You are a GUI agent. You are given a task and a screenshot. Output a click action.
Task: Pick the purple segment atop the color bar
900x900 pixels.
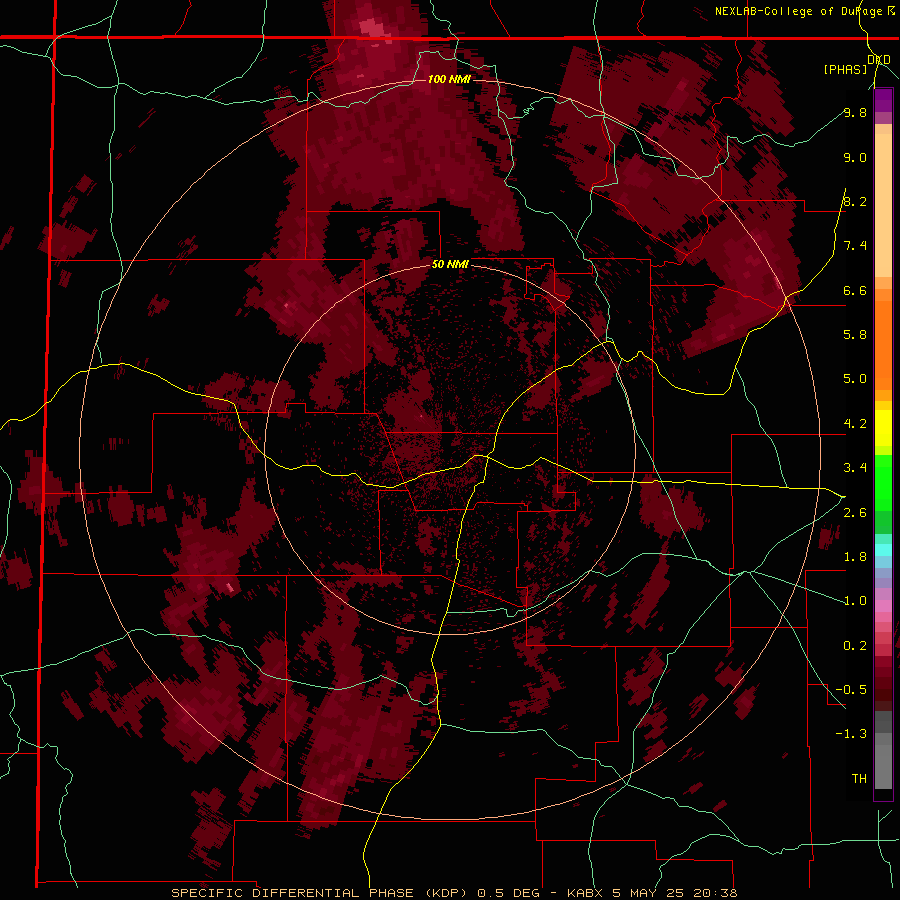(x=883, y=100)
